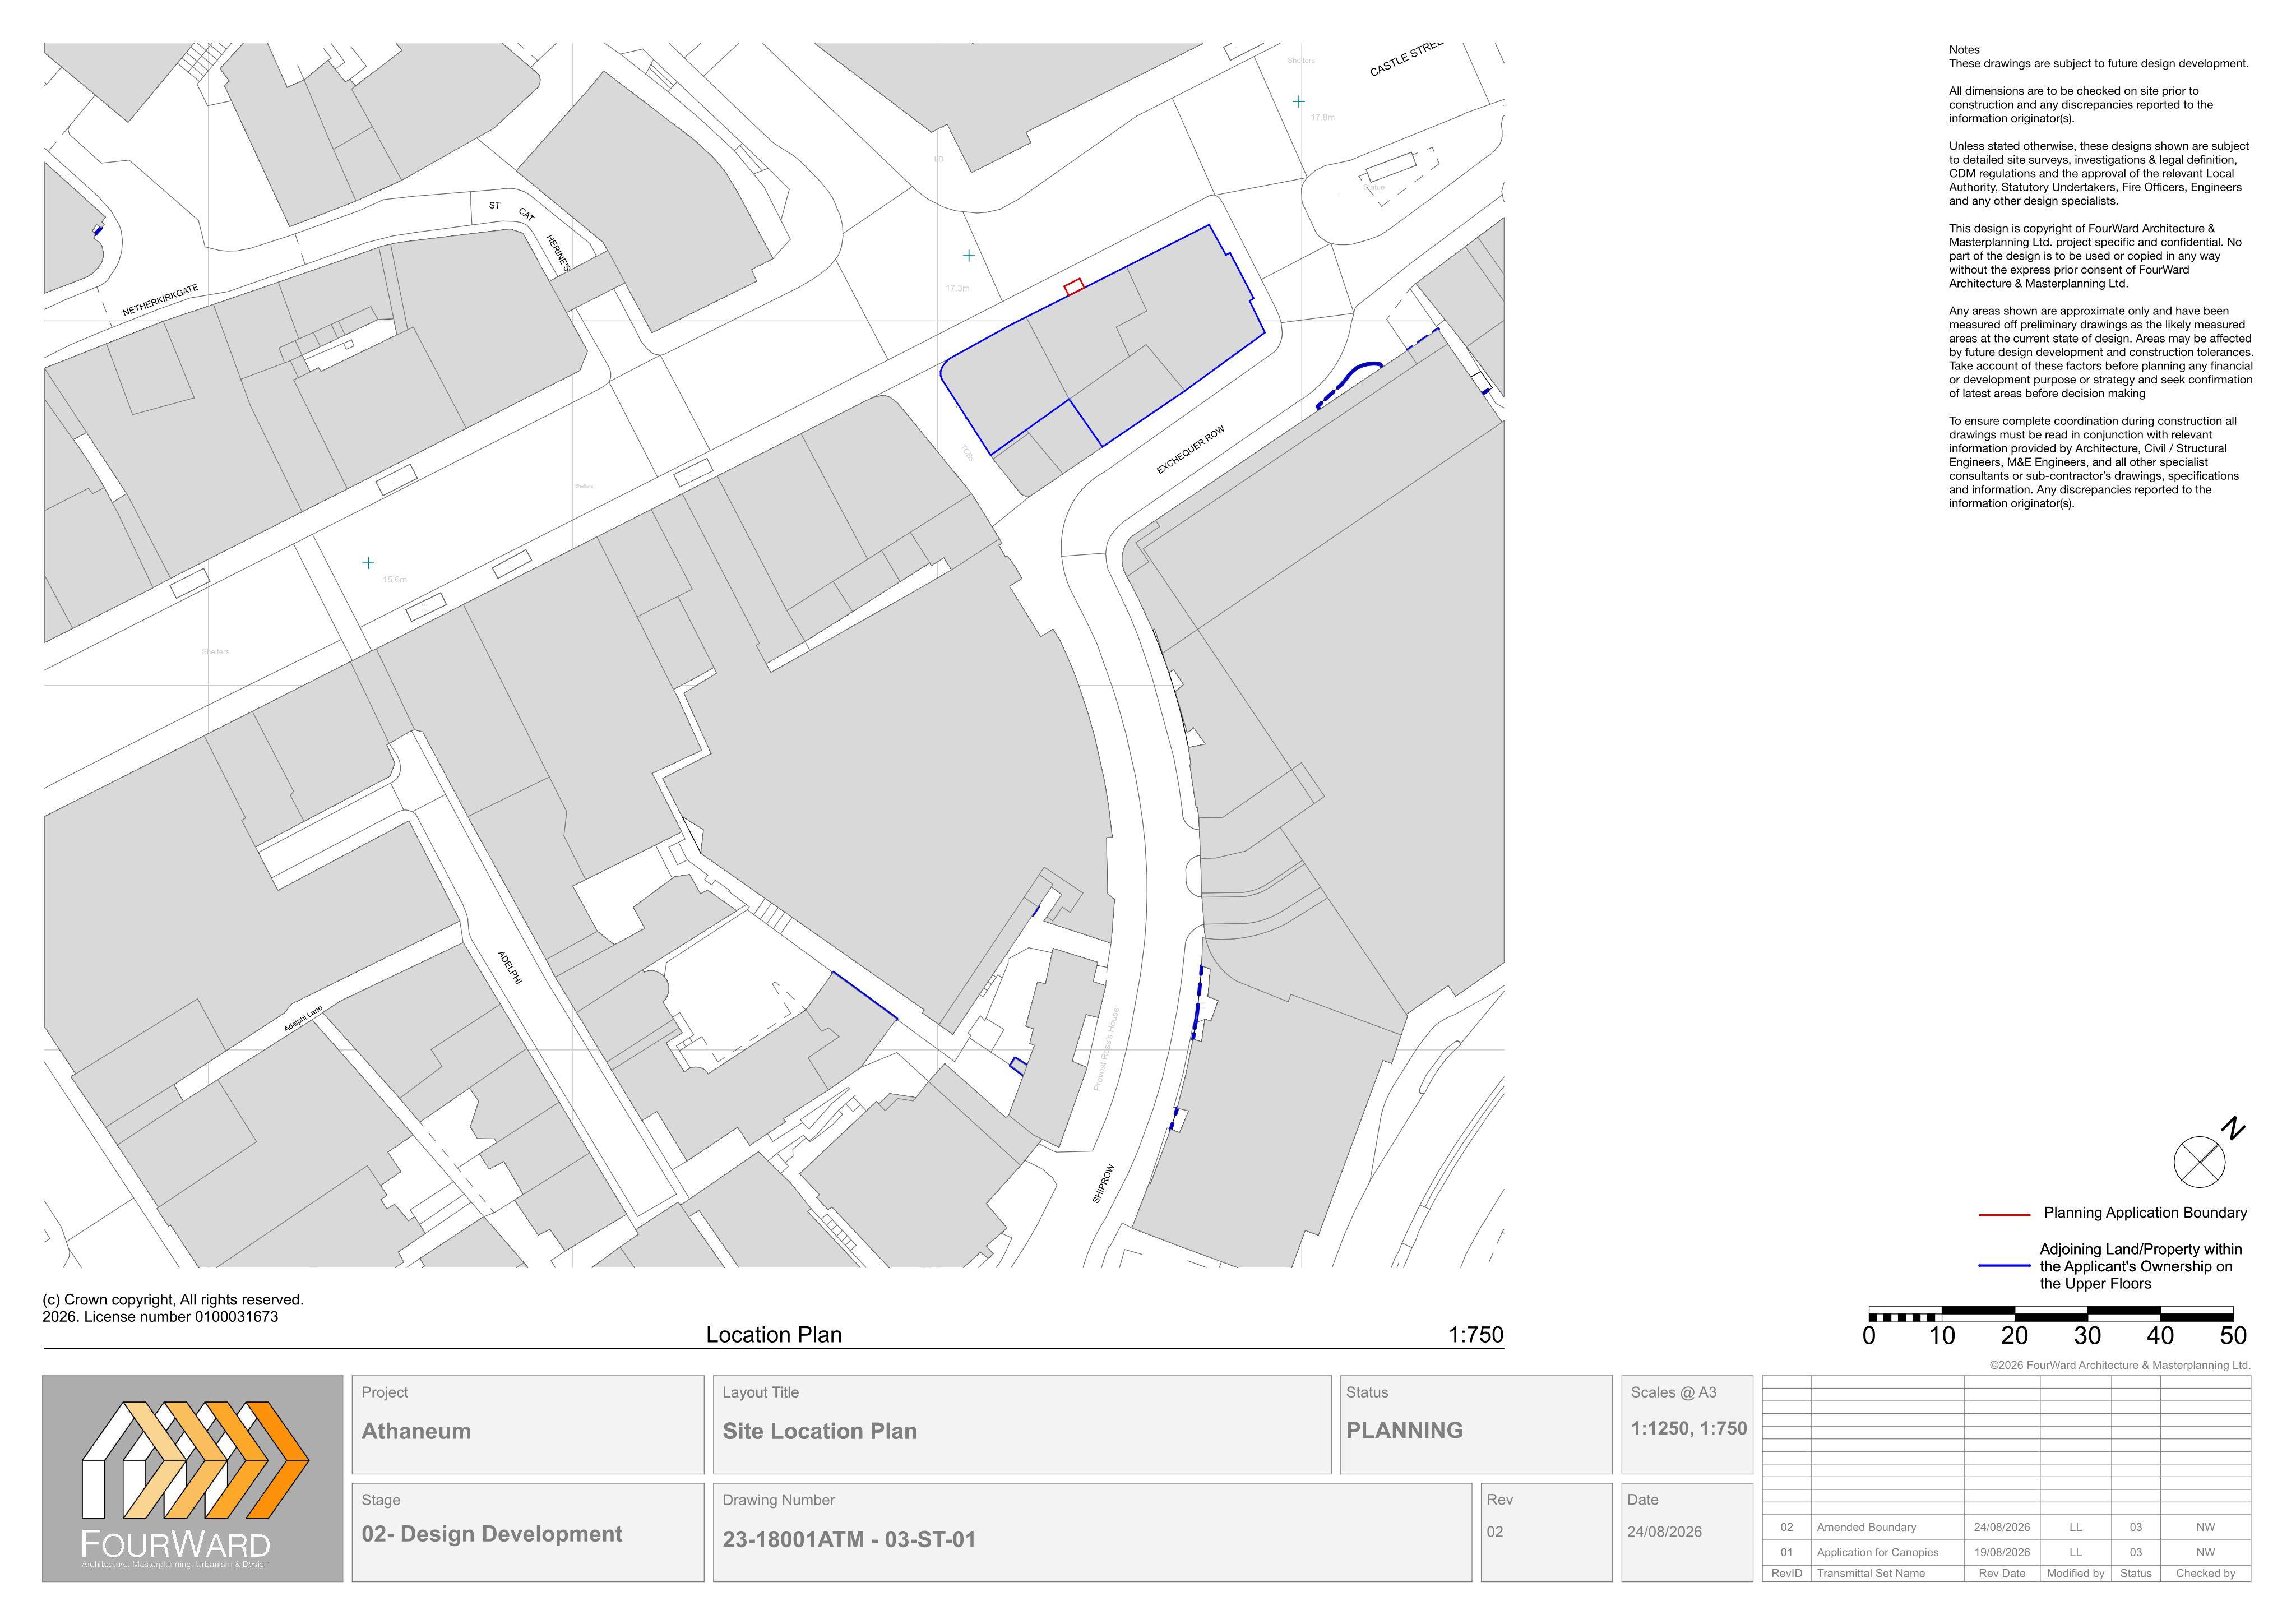Image resolution: width=2296 pixels, height=1624 pixels.
Task: Click the teal cross marker near 17.3m
Action: coord(968,256)
